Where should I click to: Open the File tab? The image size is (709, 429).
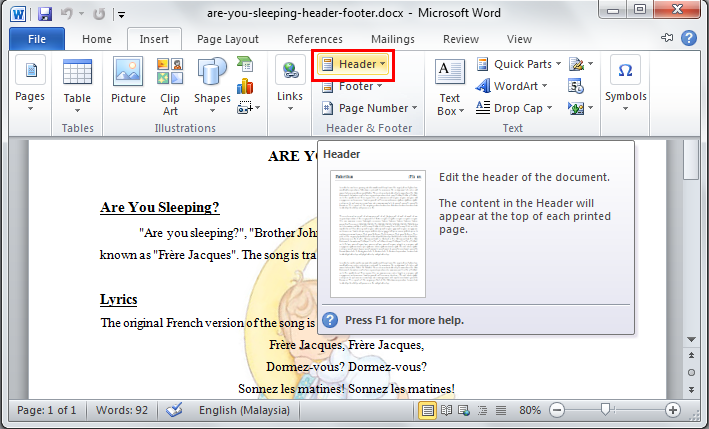pos(37,39)
